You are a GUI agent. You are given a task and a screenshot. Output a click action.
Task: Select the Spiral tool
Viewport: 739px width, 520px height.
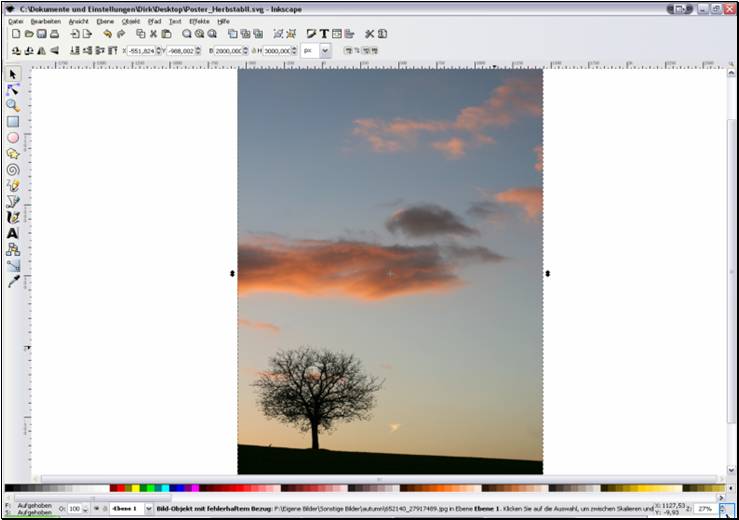pyautogui.click(x=13, y=170)
